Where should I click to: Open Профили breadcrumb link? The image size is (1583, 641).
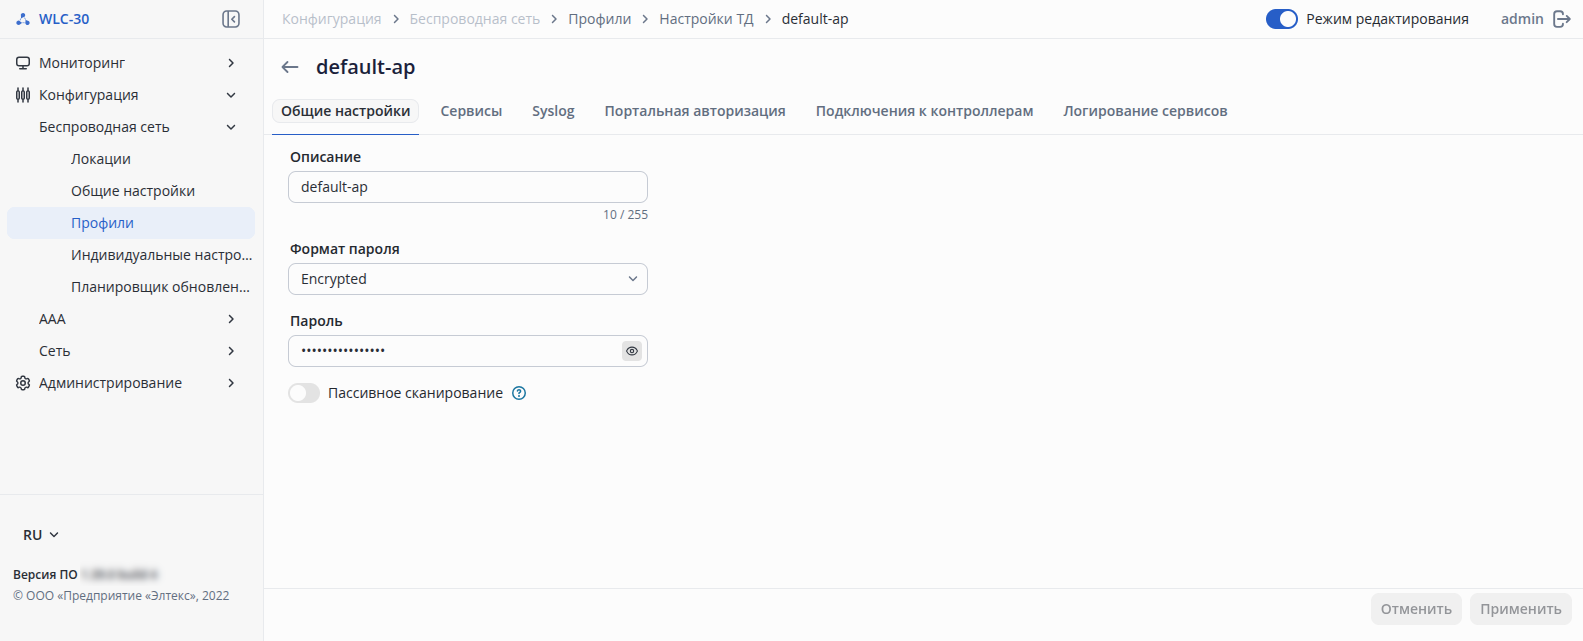point(600,19)
